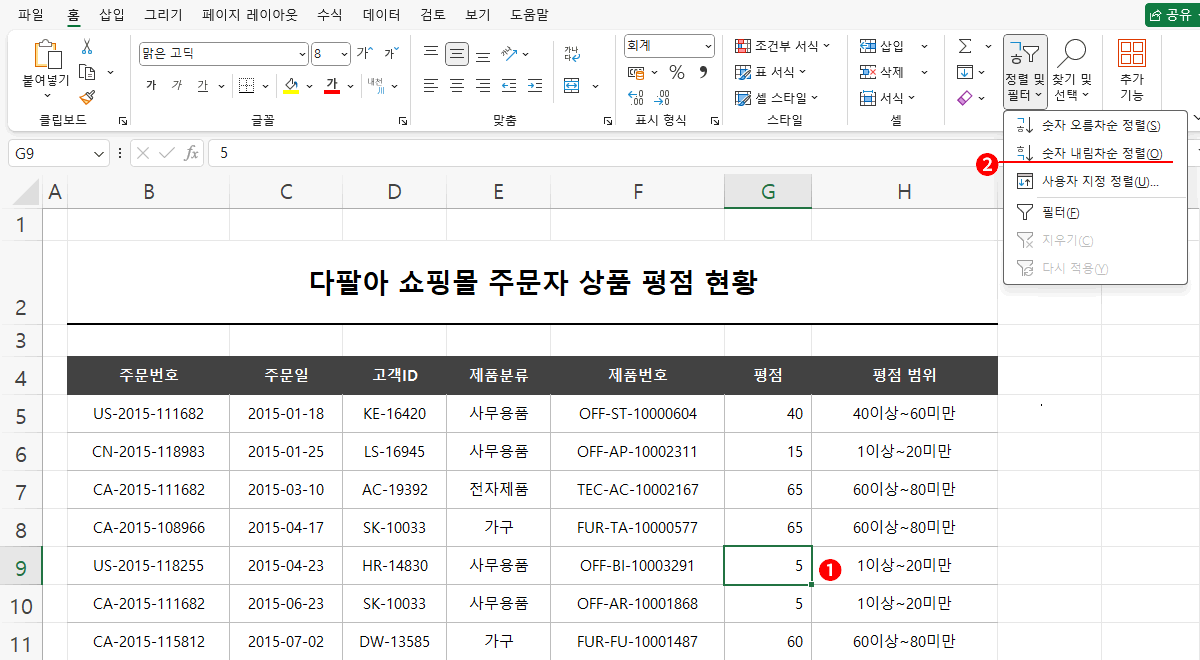Viewport: 1200px width, 660px height.
Task: Apply percent style (%) format
Action: [677, 72]
